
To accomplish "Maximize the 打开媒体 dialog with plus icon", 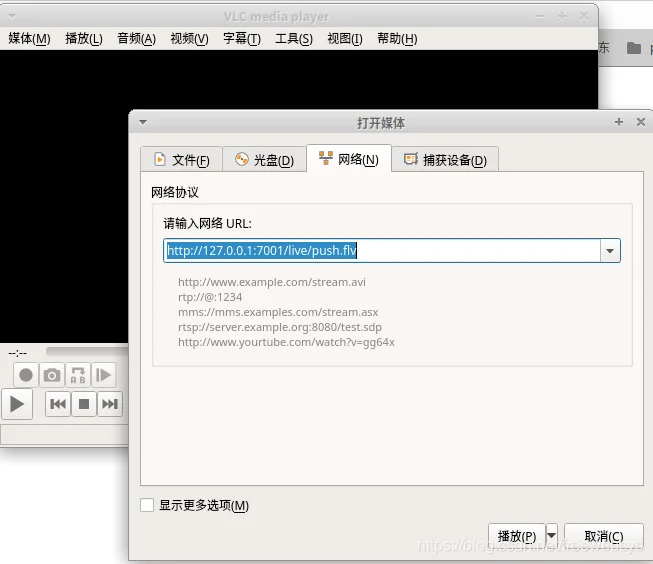I will [619, 122].
